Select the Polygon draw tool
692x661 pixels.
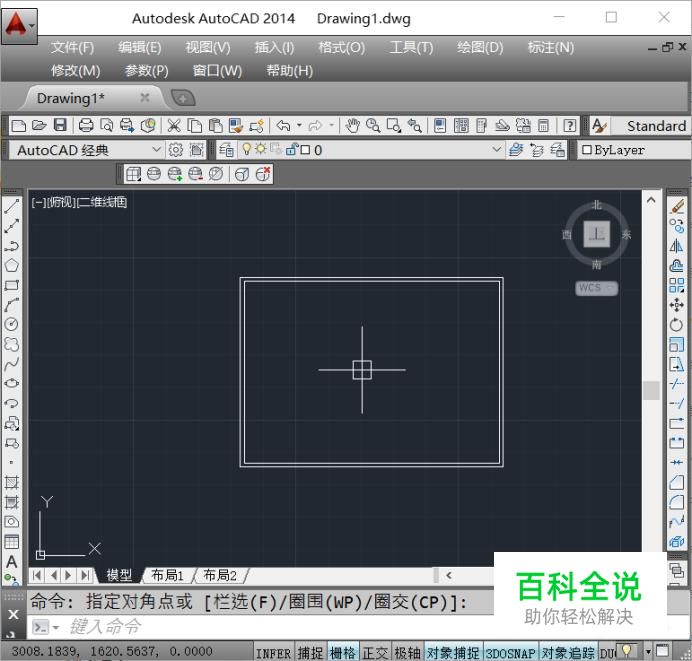[12, 266]
